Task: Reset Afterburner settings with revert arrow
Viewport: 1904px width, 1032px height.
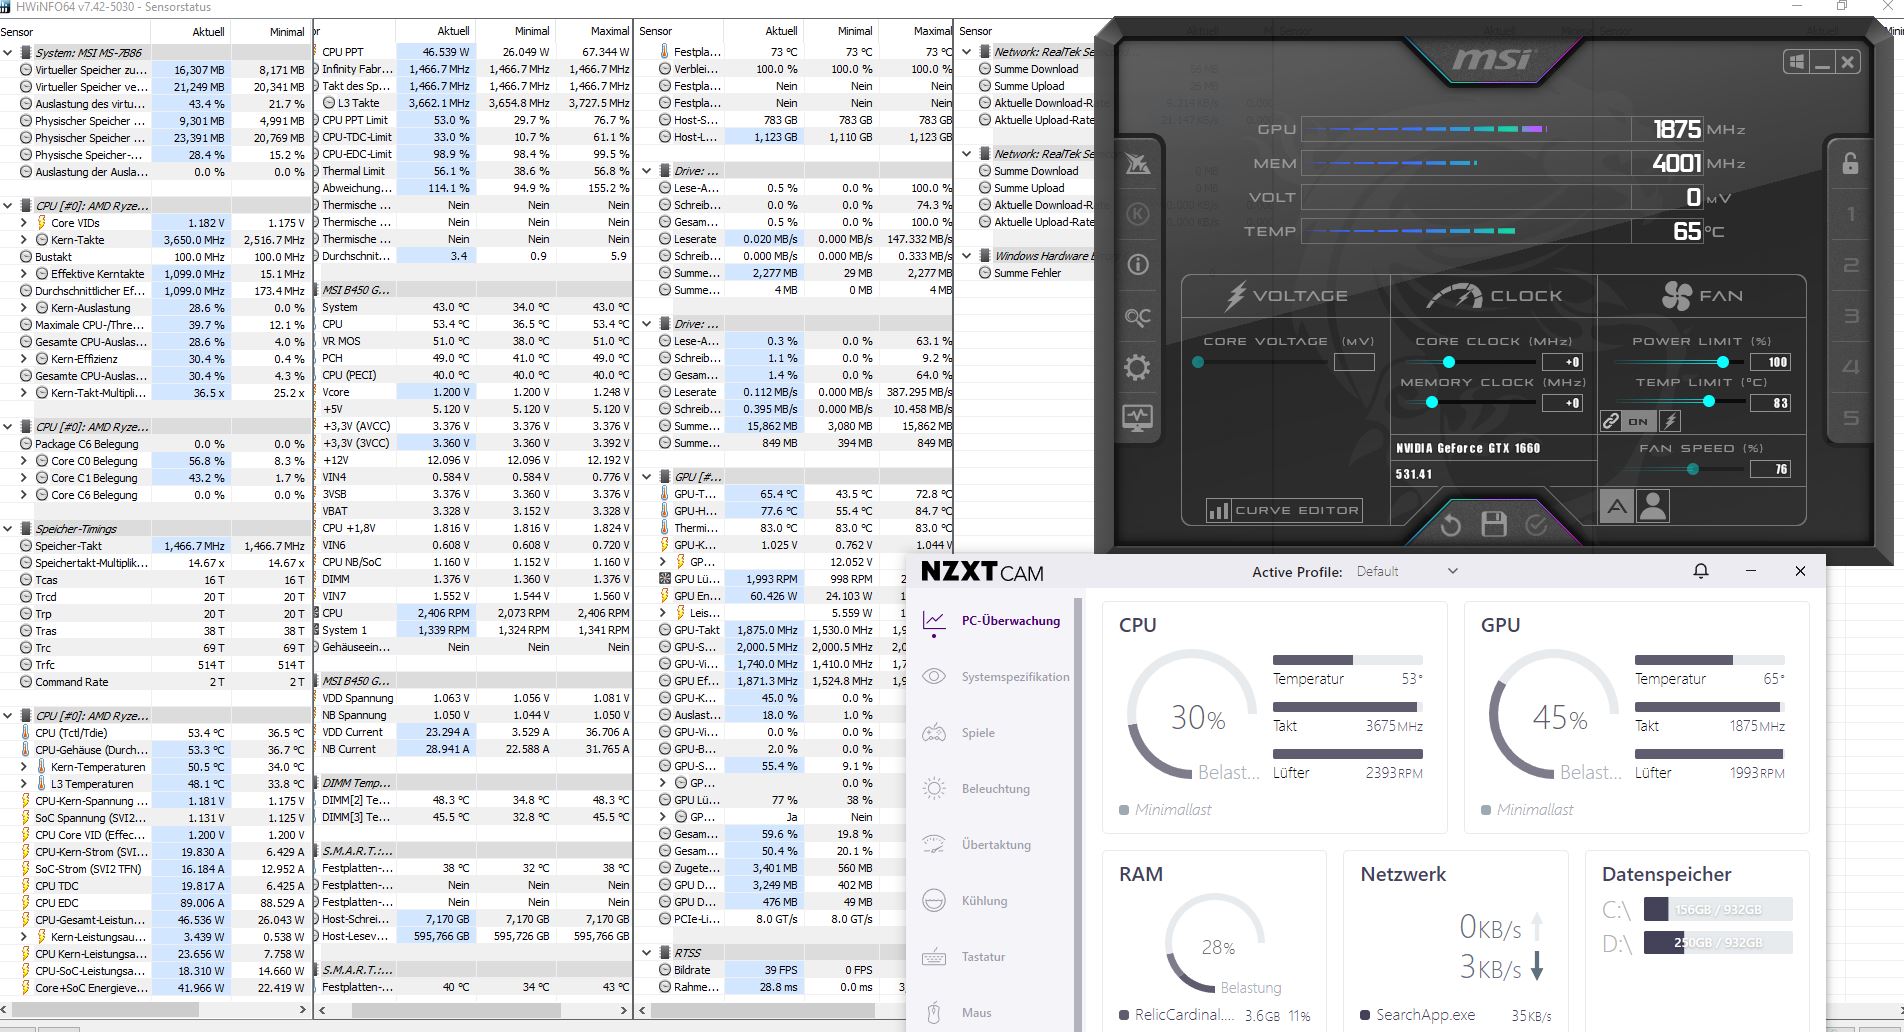Action: click(x=1451, y=524)
